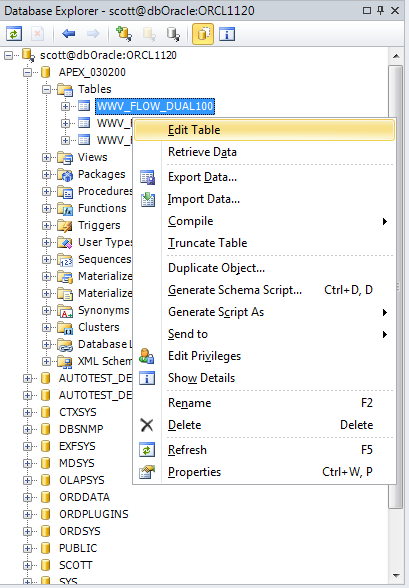The width and height of the screenshot is (409, 588).
Task: Click the APEX_030200 schema cylinder icon
Action: 46,72
